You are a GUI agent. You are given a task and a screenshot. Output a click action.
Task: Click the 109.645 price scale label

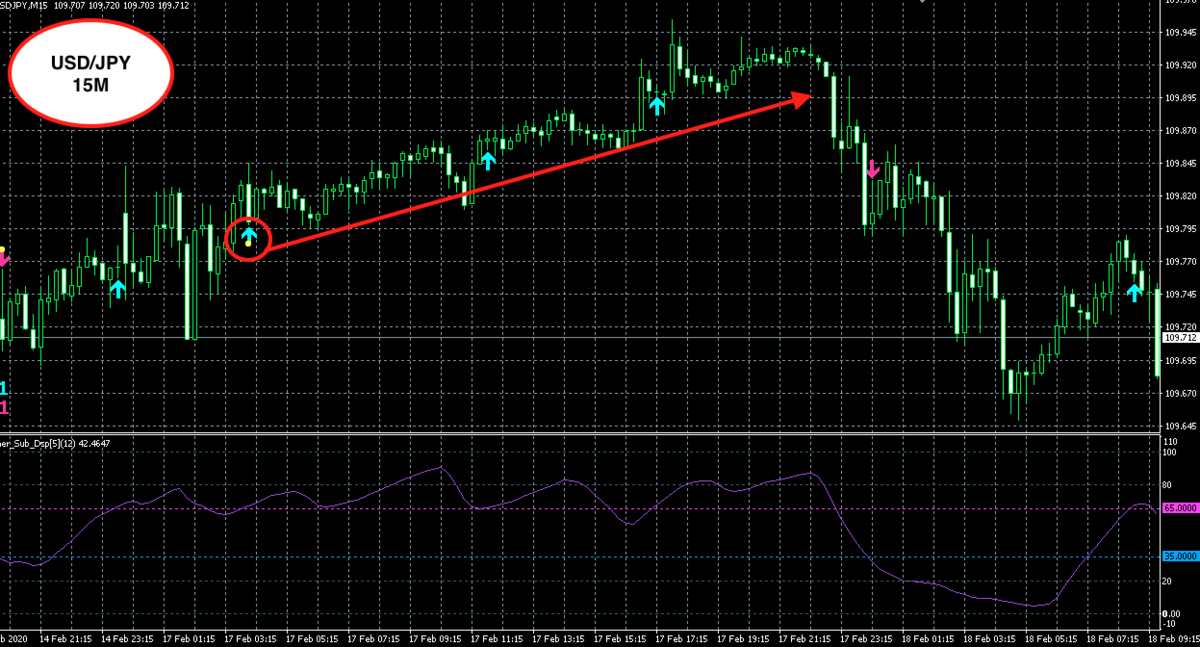(x=1179, y=426)
